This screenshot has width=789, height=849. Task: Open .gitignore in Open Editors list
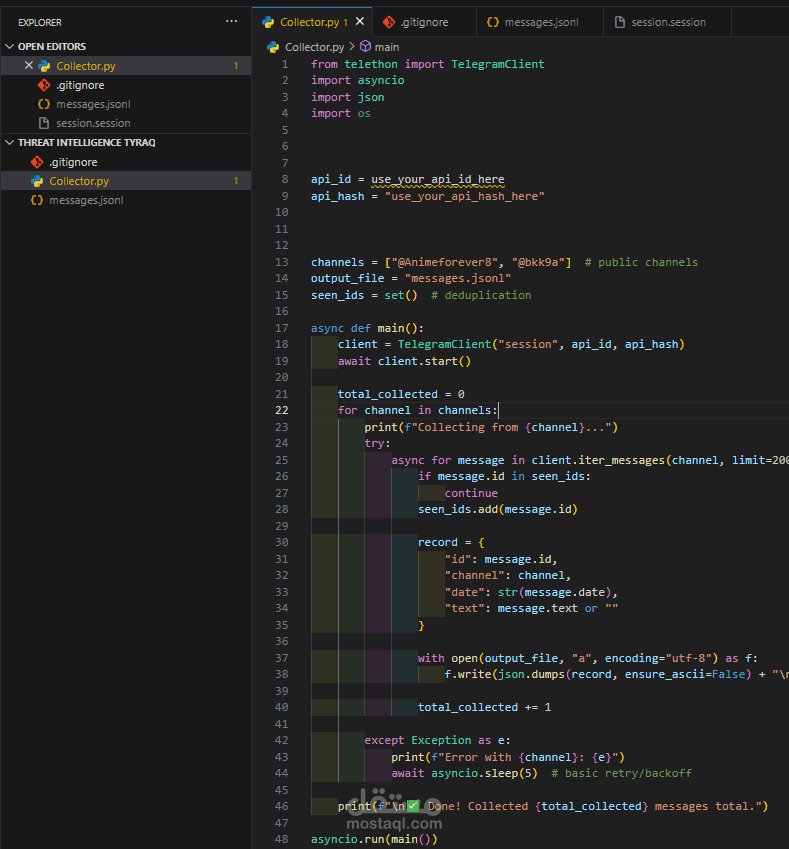click(126, 85)
